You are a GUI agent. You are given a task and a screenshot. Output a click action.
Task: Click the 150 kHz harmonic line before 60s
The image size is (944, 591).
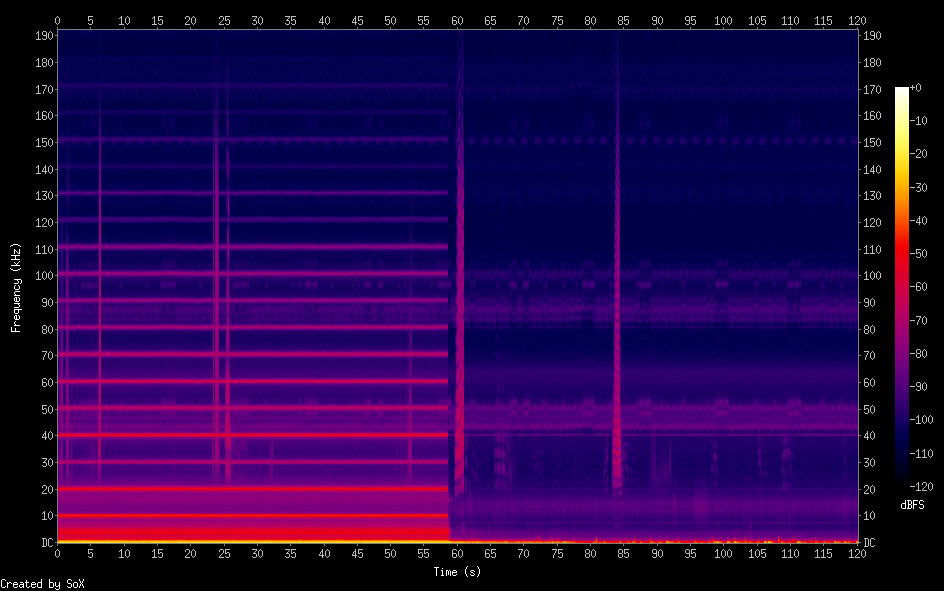coord(250,140)
